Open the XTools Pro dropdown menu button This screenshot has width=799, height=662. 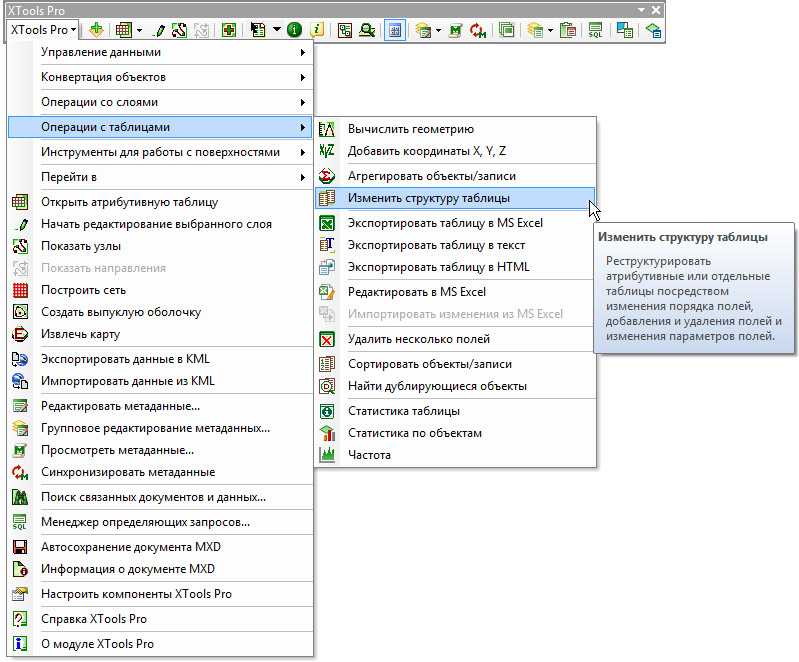(43, 30)
